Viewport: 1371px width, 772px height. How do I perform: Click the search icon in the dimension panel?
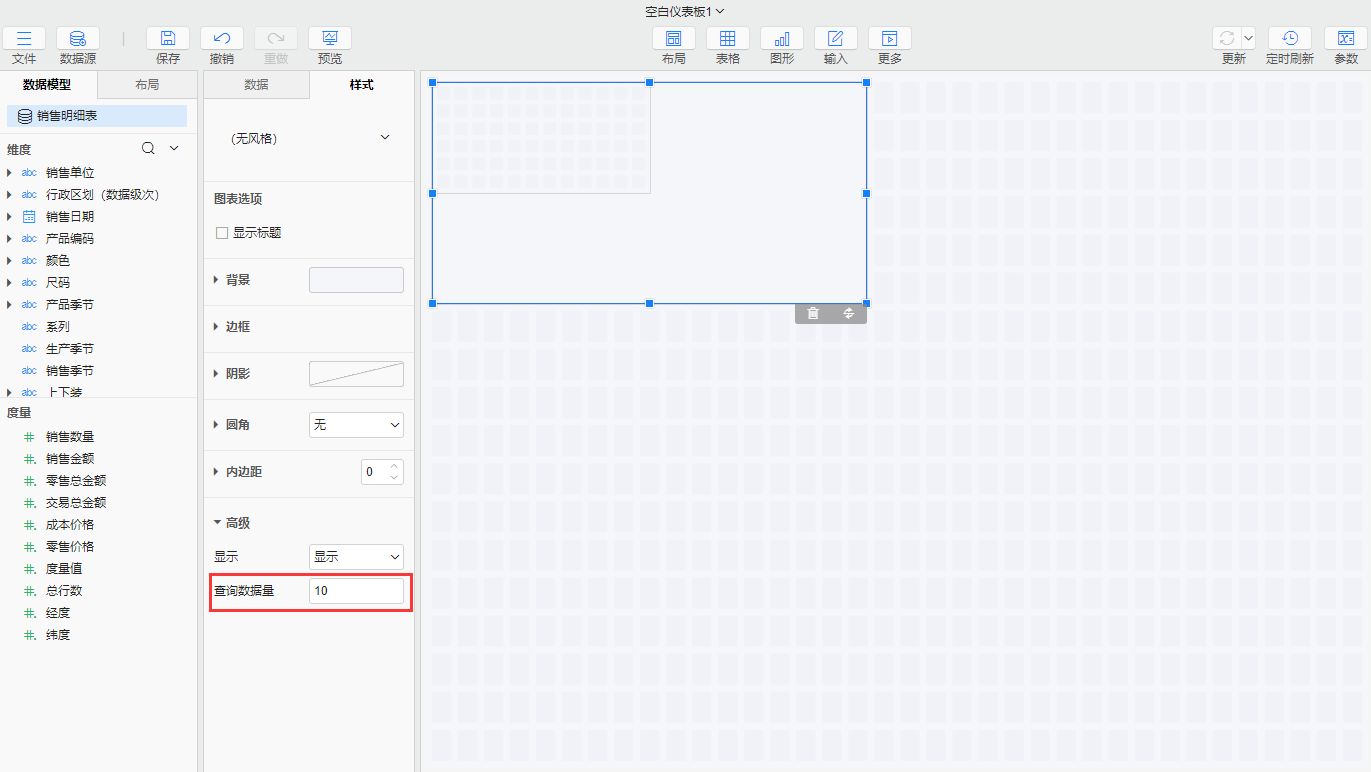(148, 149)
